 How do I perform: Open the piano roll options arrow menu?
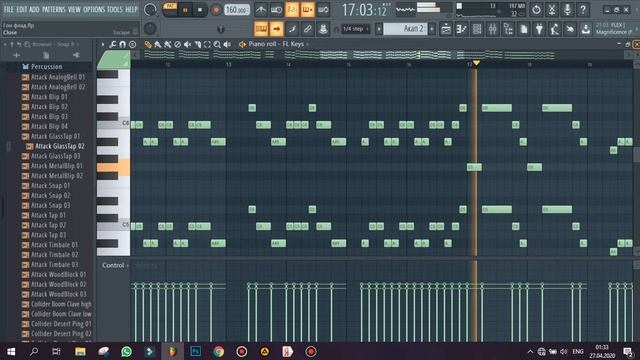coord(103,44)
